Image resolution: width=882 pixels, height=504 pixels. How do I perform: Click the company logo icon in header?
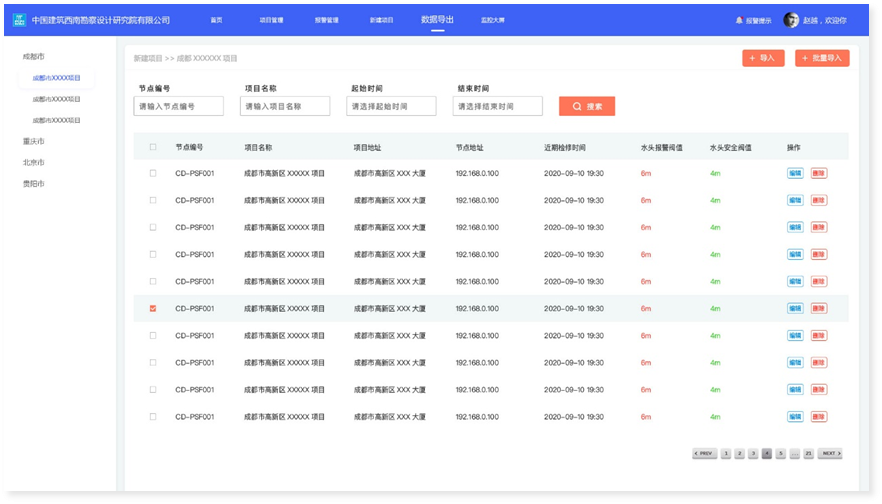pyautogui.click(x=20, y=20)
